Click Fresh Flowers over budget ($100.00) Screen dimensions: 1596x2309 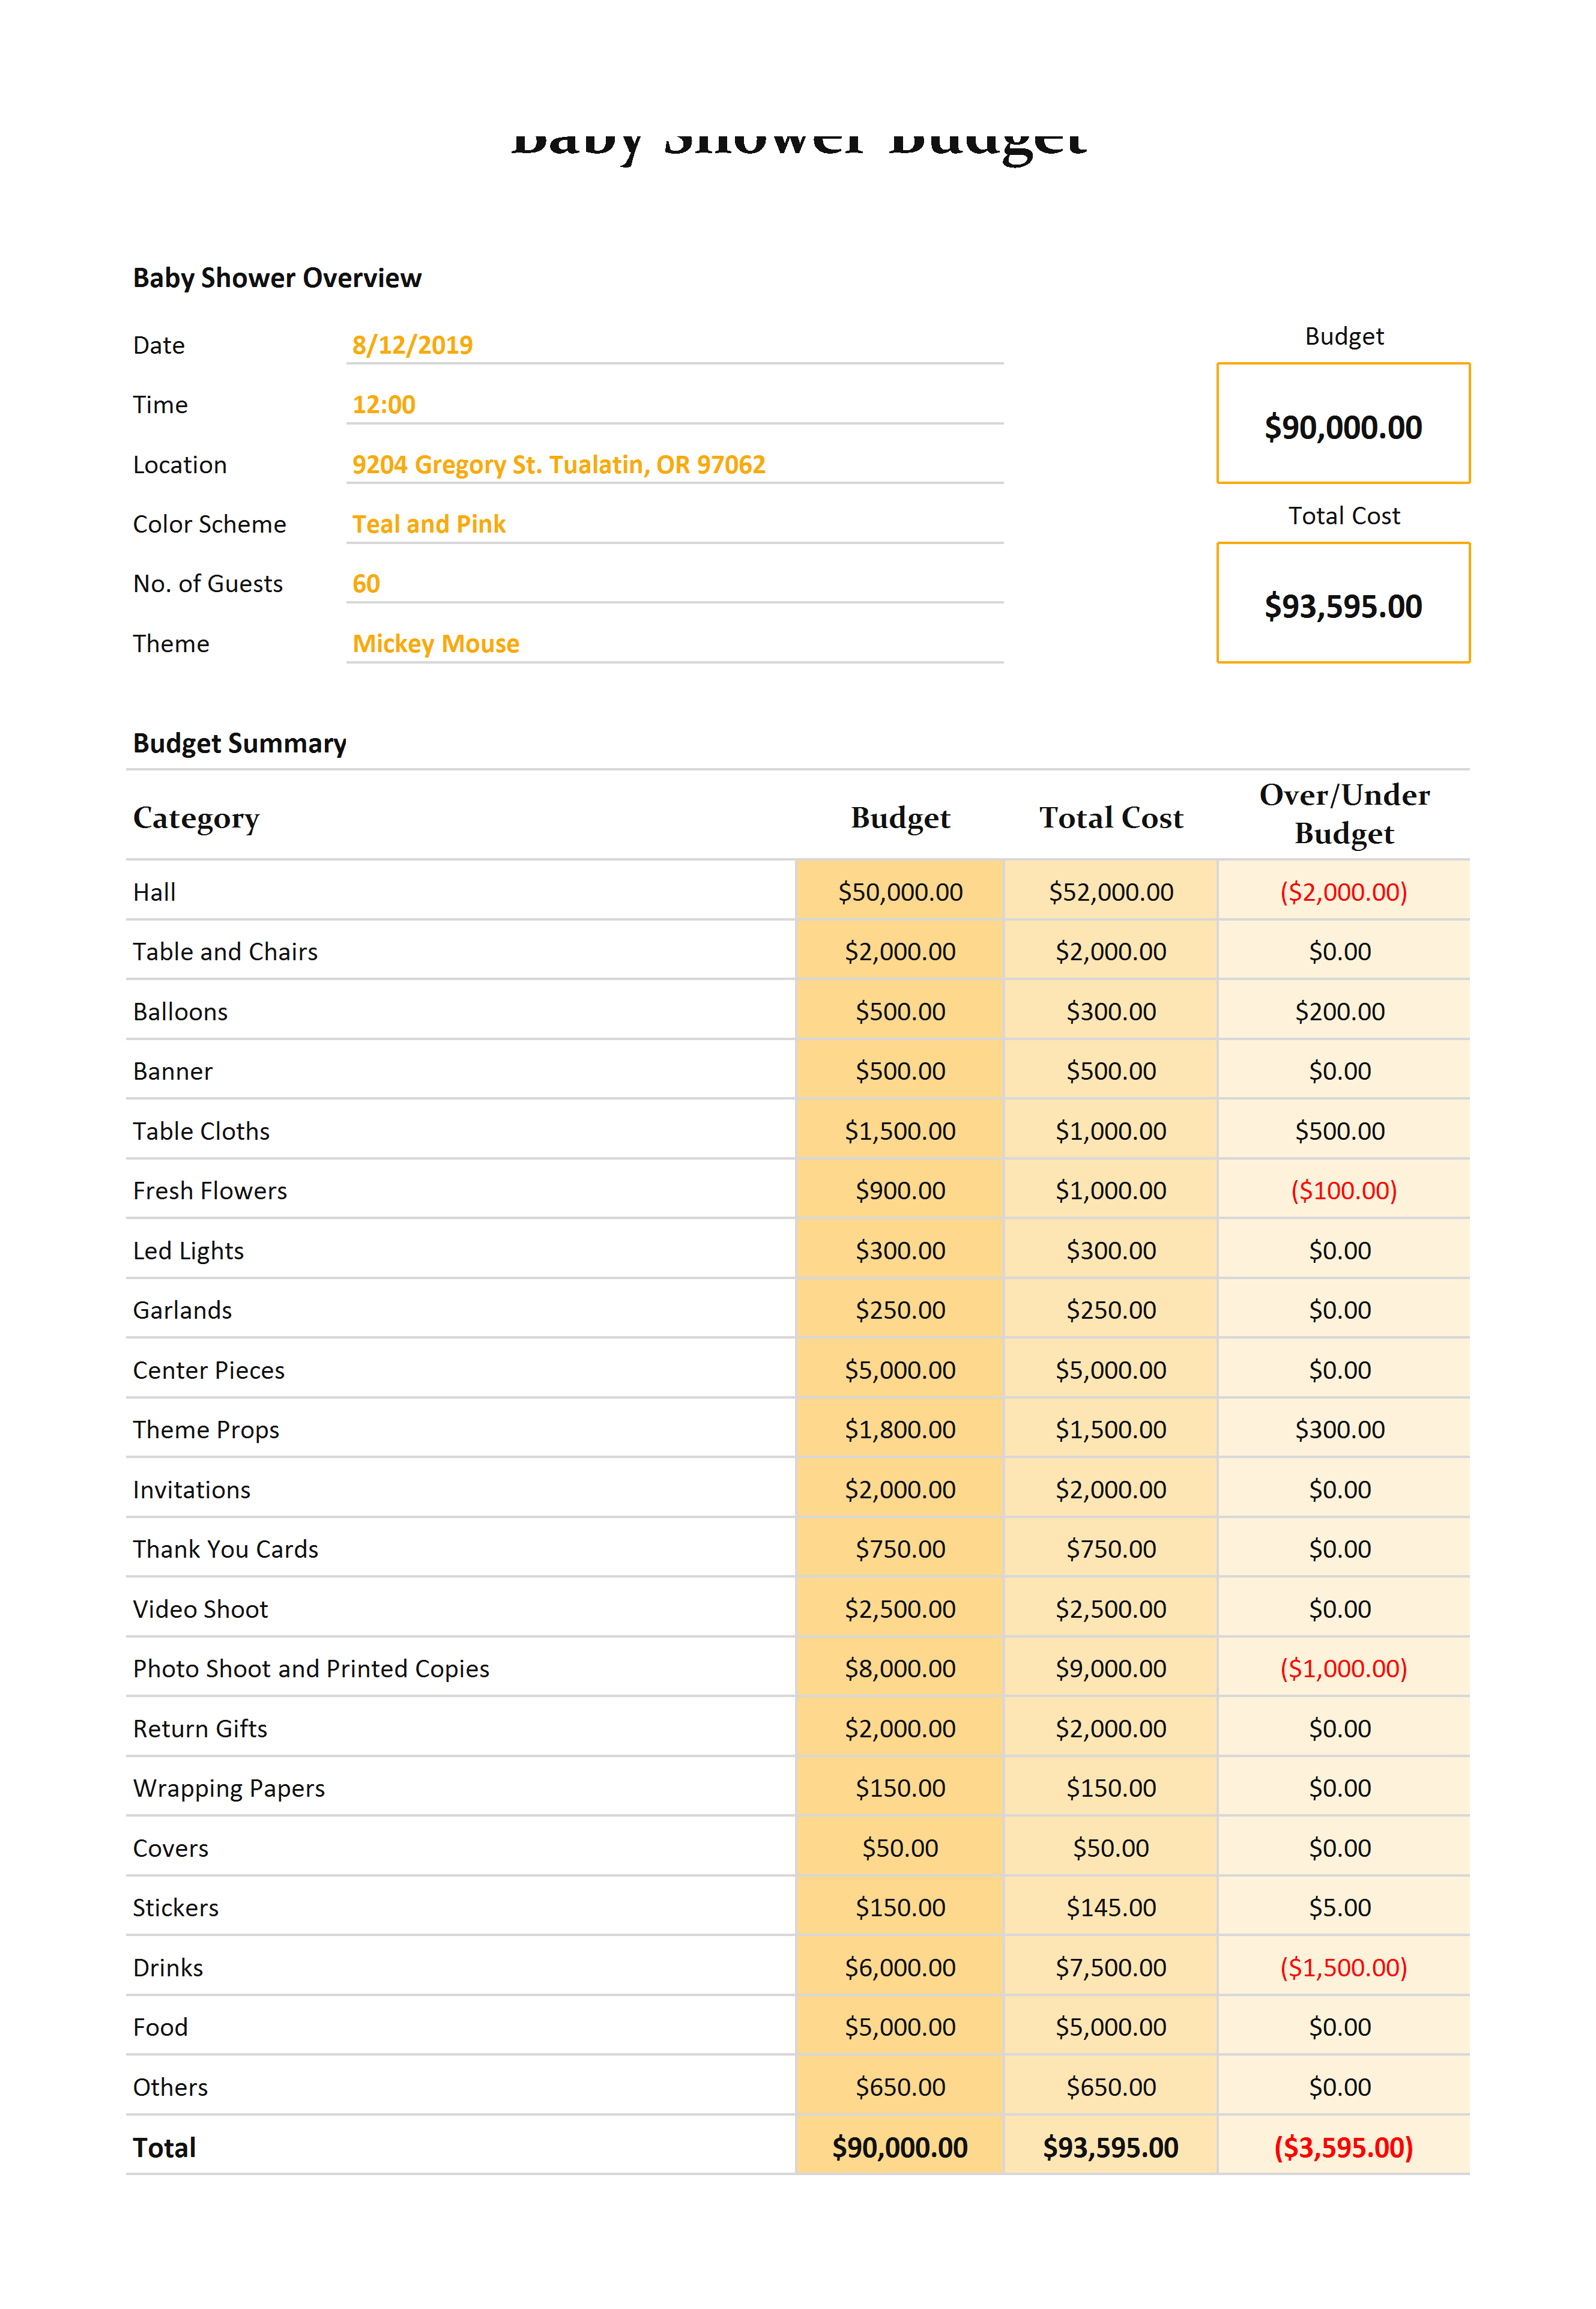(1343, 1191)
